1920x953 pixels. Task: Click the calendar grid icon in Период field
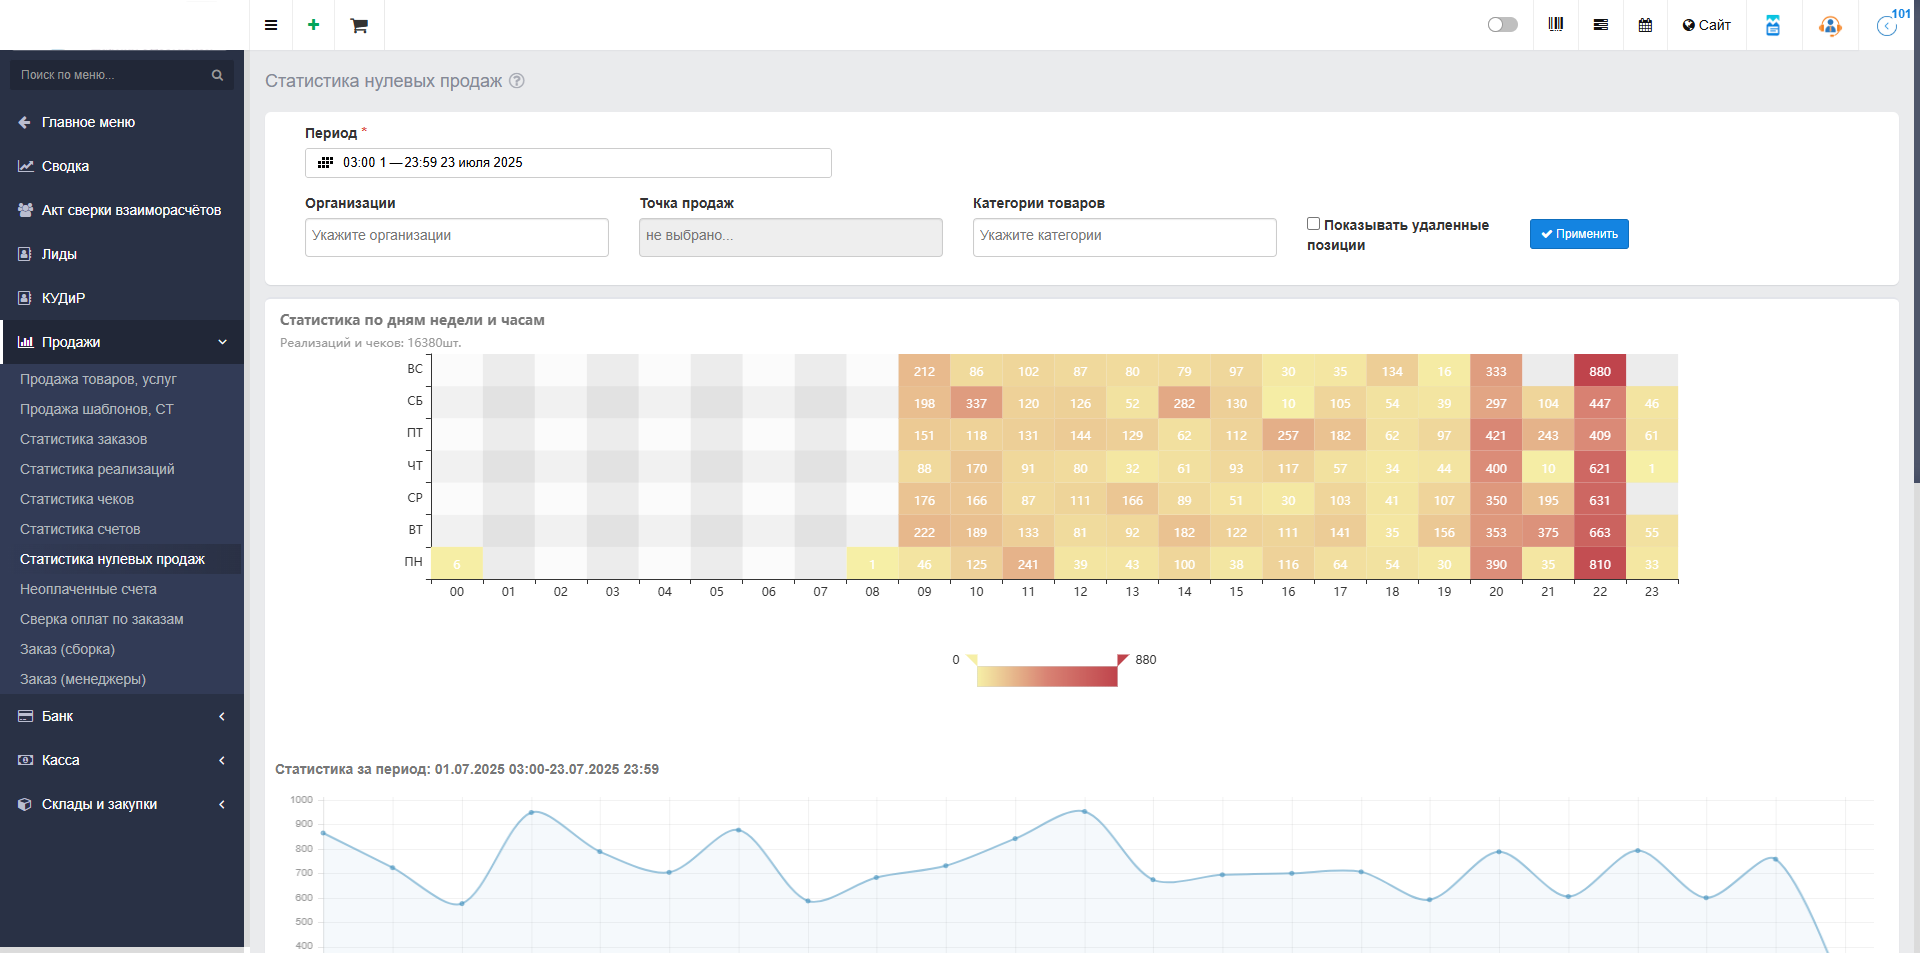click(325, 163)
